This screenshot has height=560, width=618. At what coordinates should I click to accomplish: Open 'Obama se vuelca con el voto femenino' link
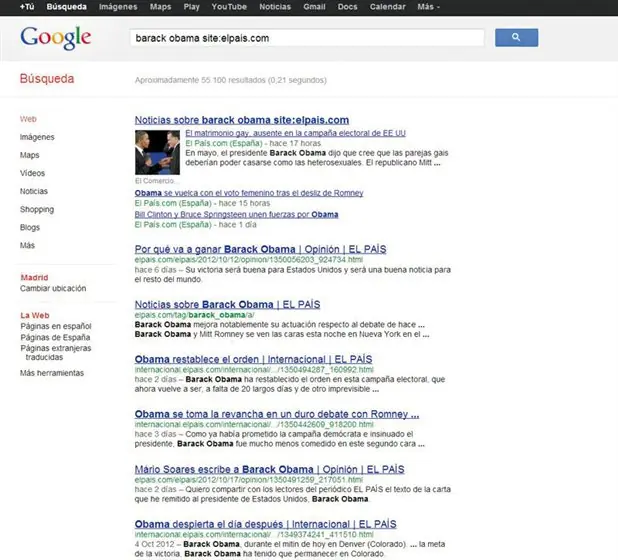pos(249,193)
